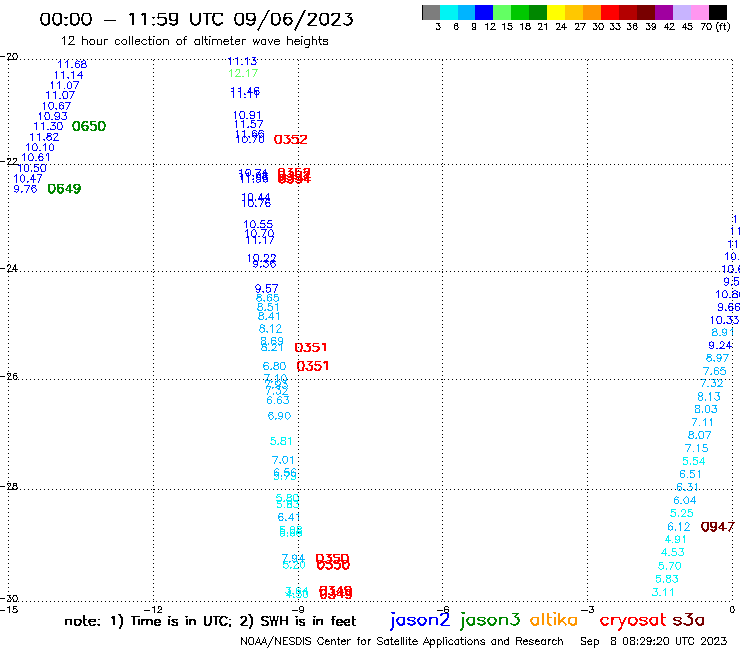Click the 9.57 wave height value

tap(267, 288)
